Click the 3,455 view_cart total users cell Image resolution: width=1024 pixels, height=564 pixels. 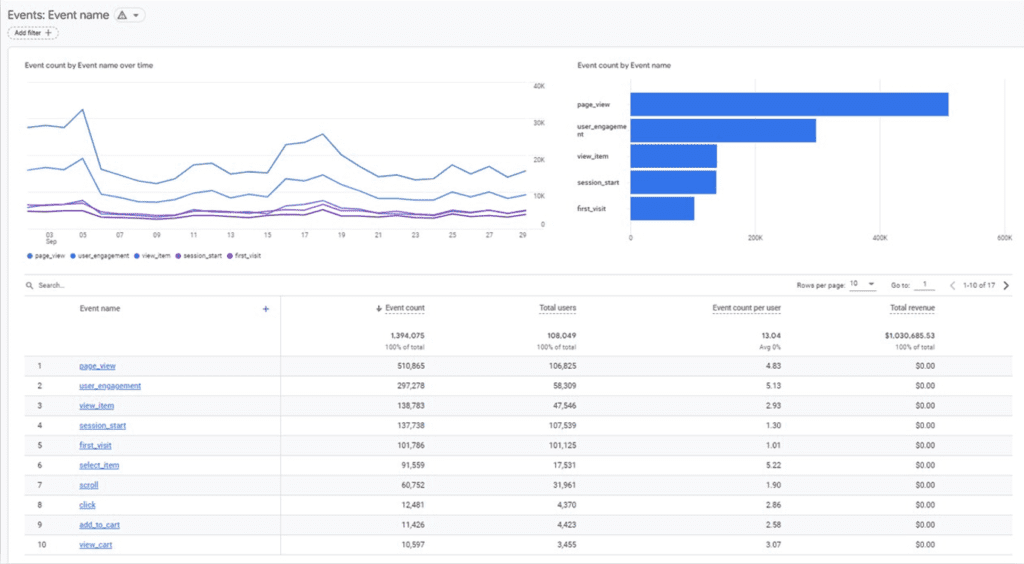coord(566,545)
